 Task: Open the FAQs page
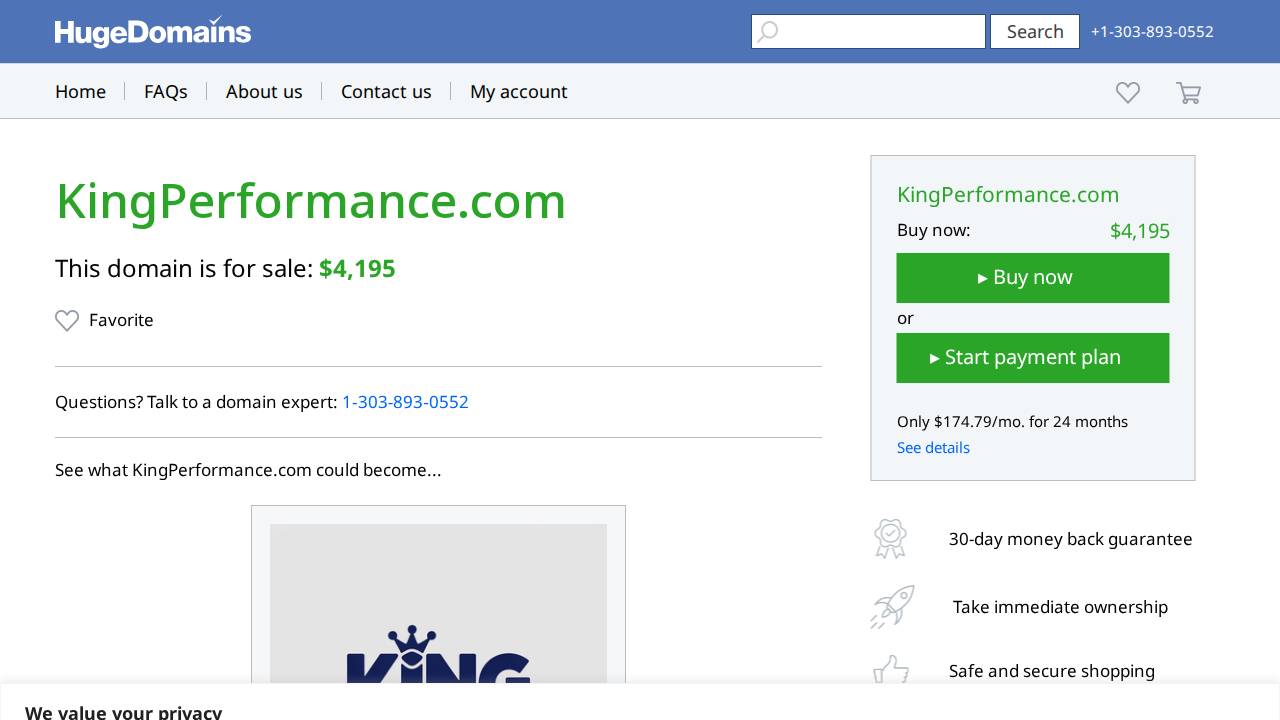166,91
